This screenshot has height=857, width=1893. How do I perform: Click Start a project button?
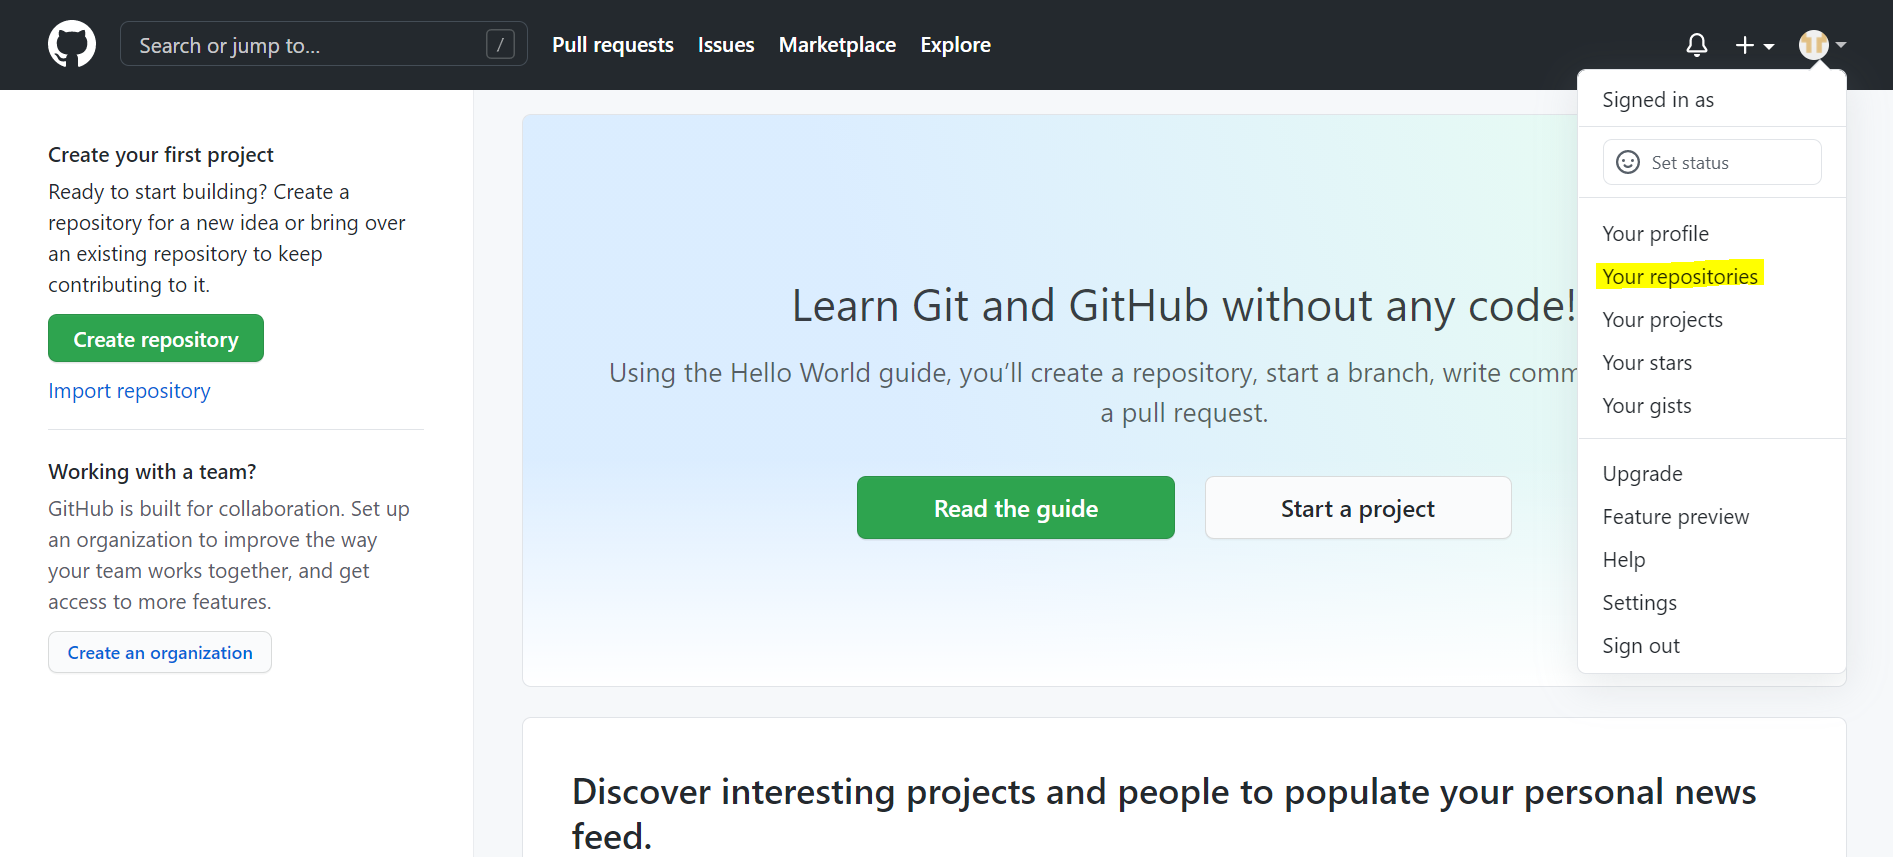[x=1358, y=508]
